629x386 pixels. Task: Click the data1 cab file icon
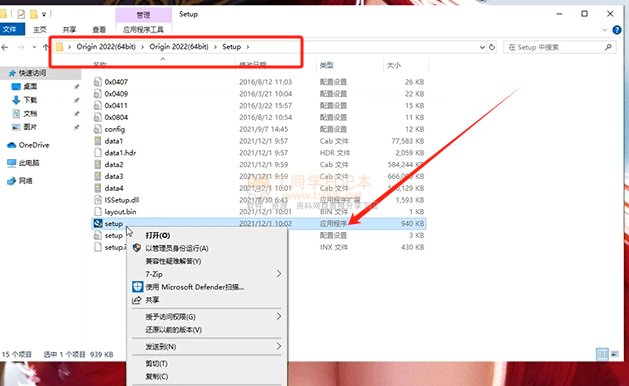tap(98, 141)
